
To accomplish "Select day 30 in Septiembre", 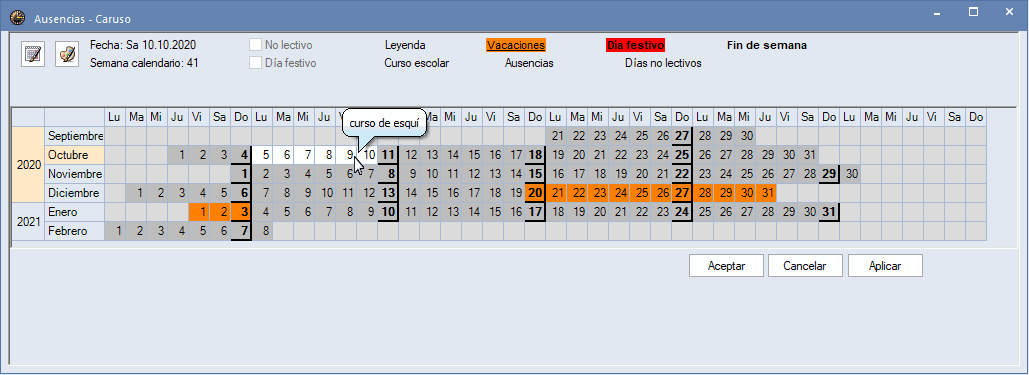I will (x=746, y=136).
